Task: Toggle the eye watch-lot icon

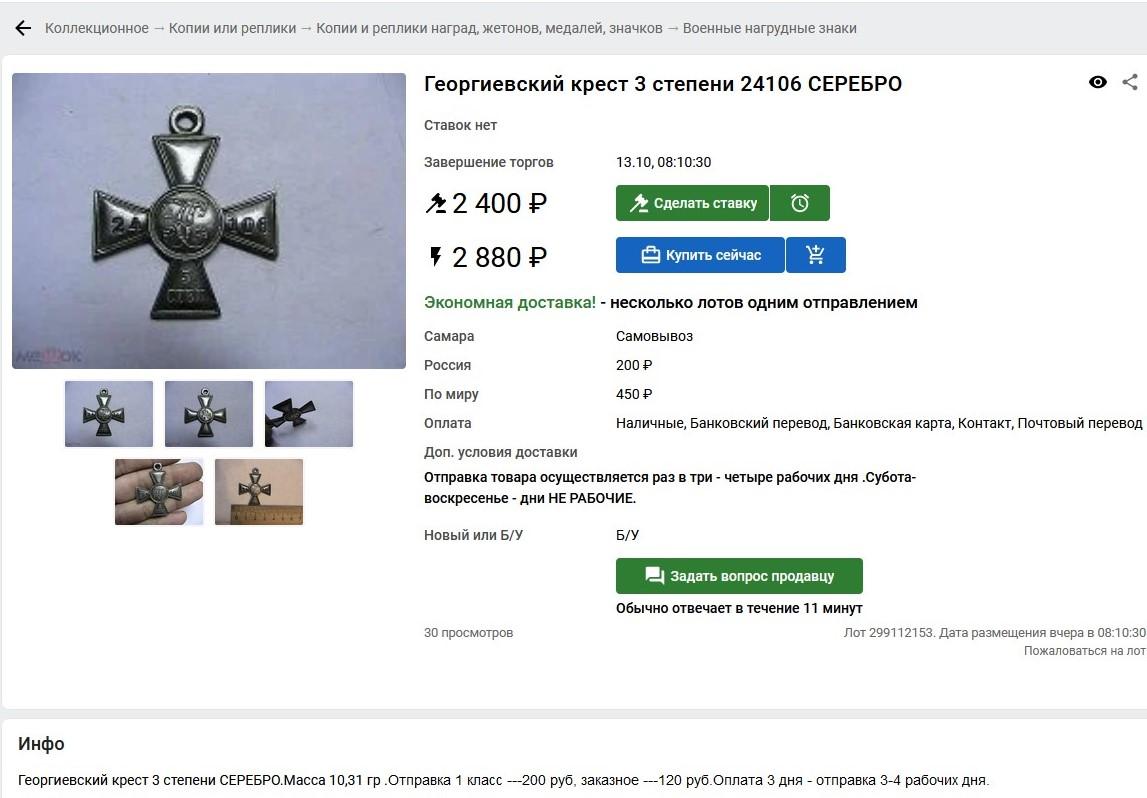Action: point(1097,82)
